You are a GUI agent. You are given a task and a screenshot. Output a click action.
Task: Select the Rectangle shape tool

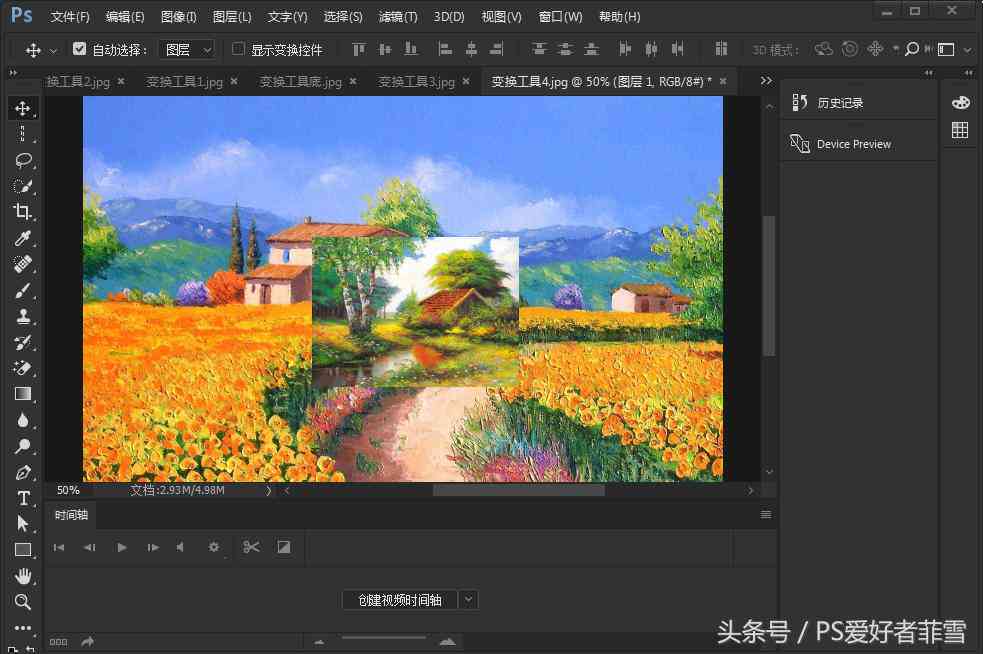click(23, 550)
